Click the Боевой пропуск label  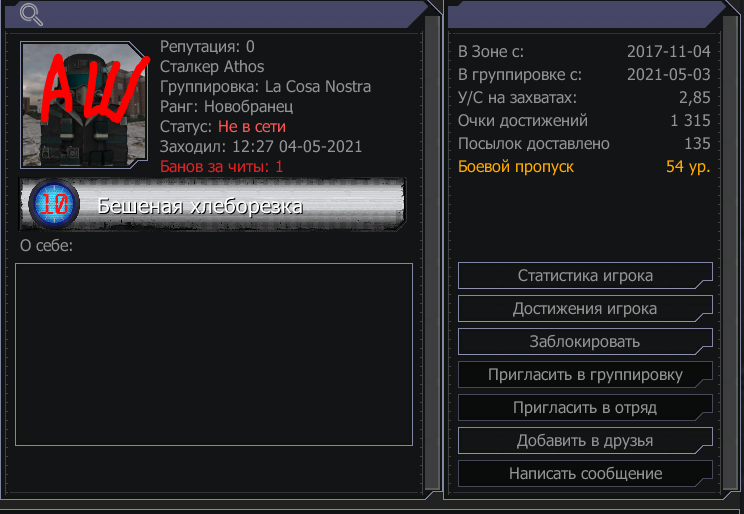click(516, 167)
